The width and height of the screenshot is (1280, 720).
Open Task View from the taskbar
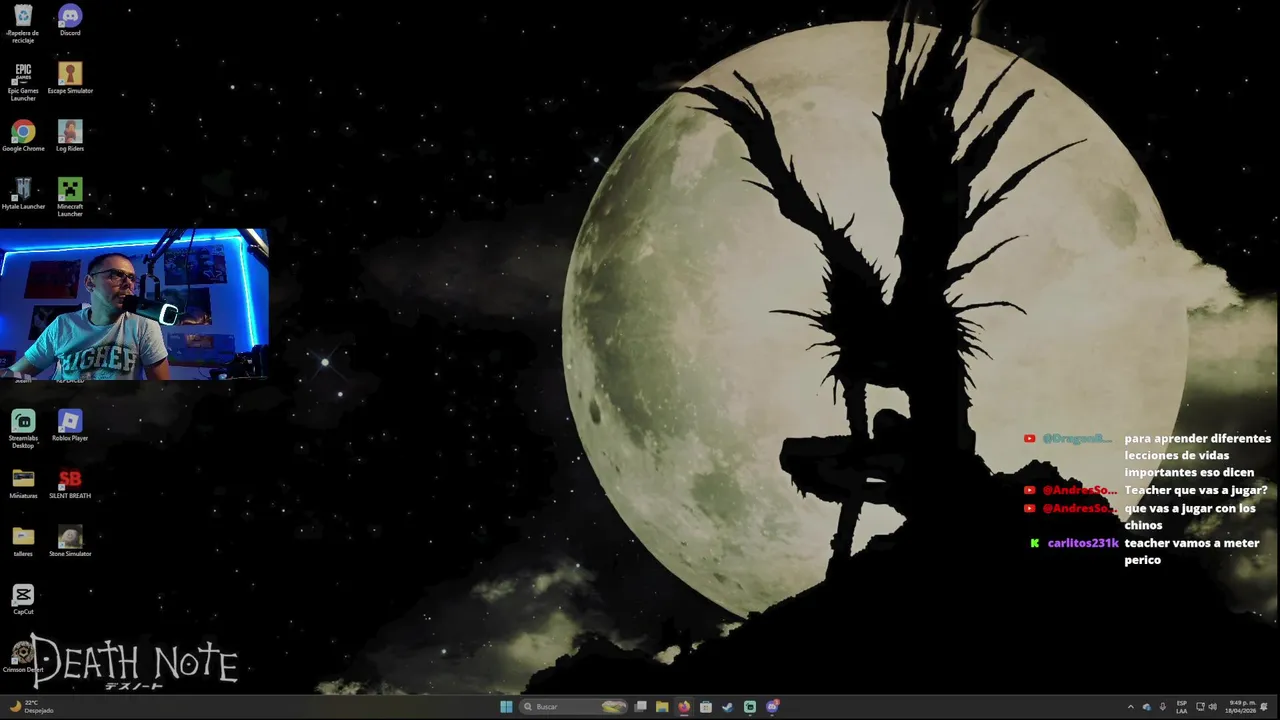641,707
